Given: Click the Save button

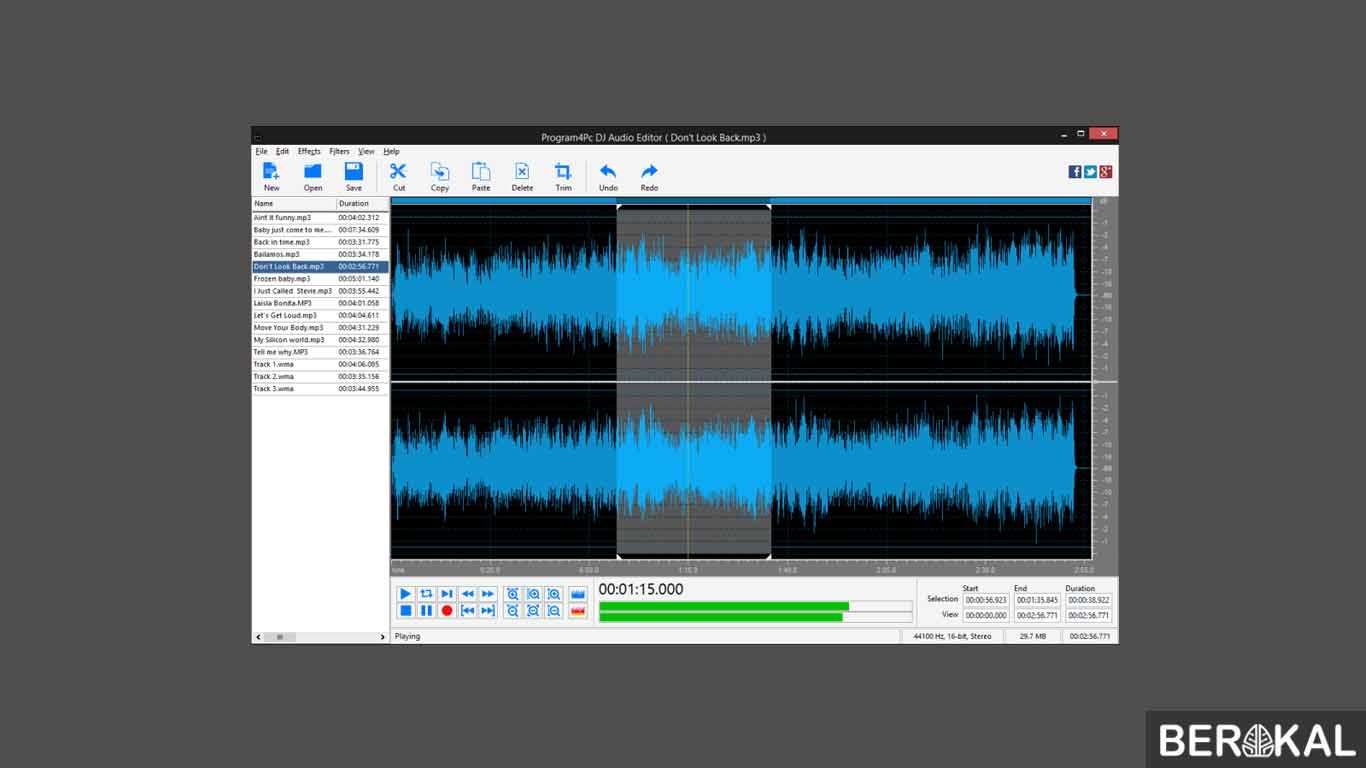Looking at the screenshot, I should (353, 175).
